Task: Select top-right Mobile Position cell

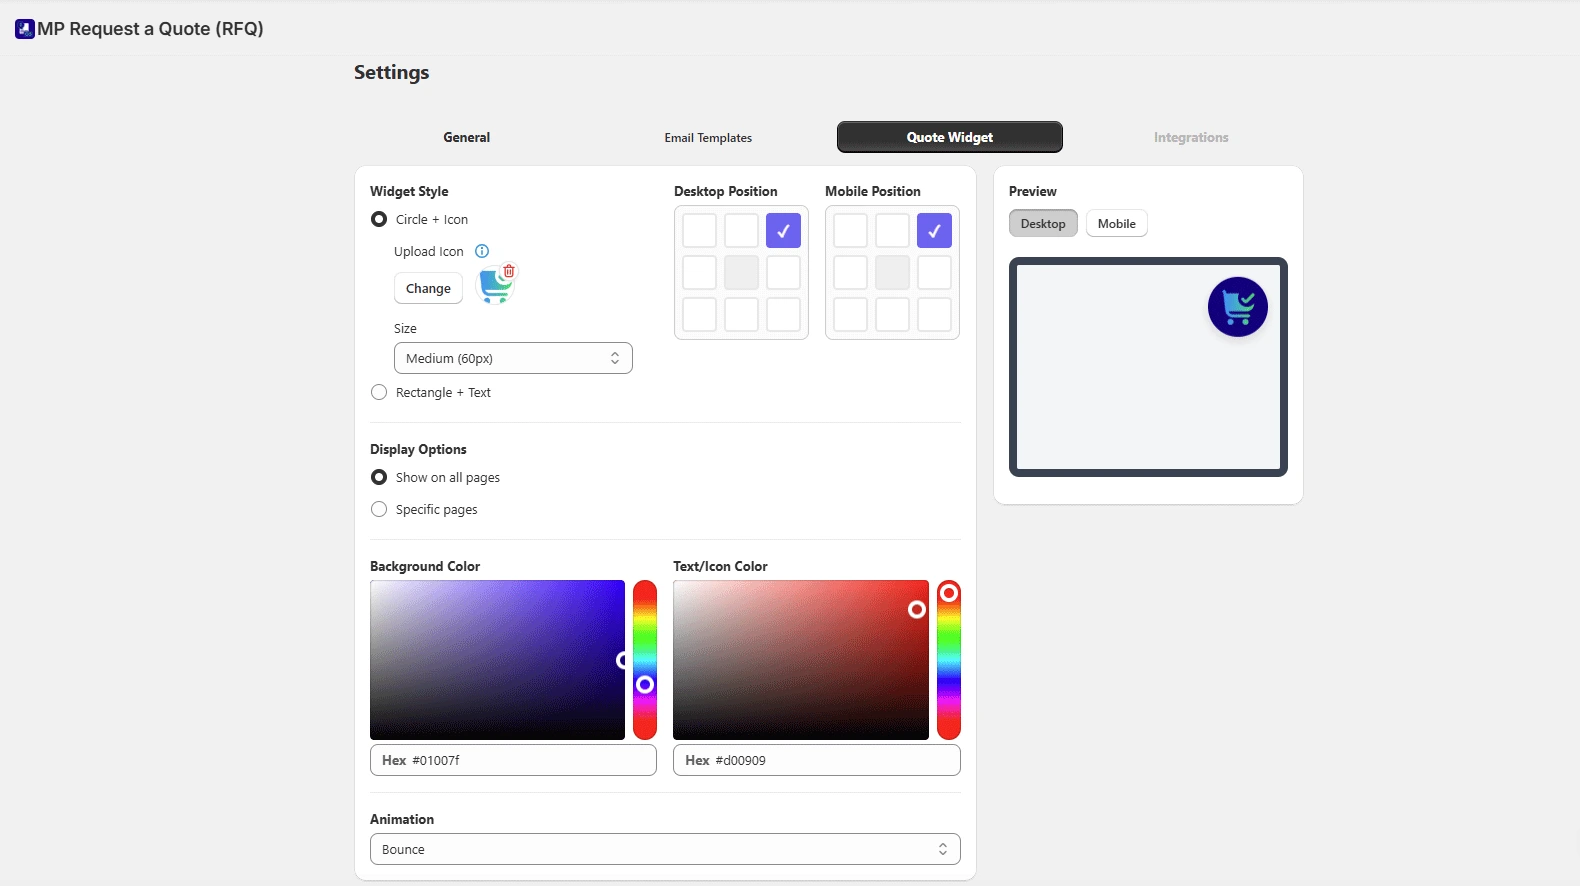Action: point(934,230)
